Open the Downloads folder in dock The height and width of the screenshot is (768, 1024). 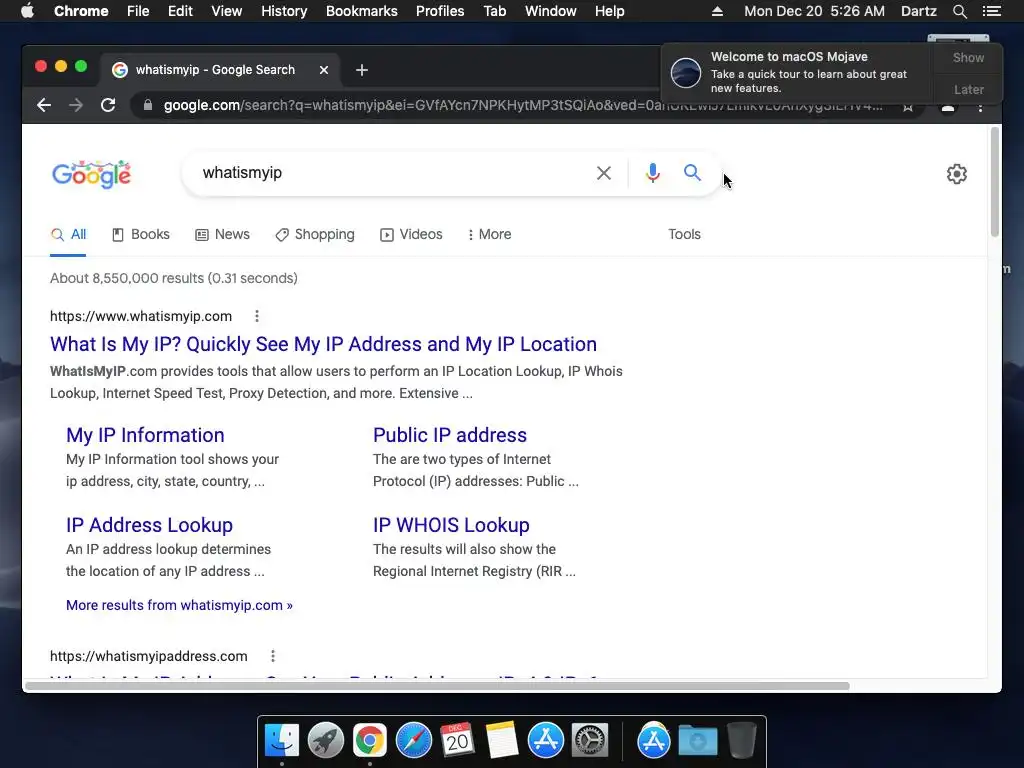coord(697,741)
